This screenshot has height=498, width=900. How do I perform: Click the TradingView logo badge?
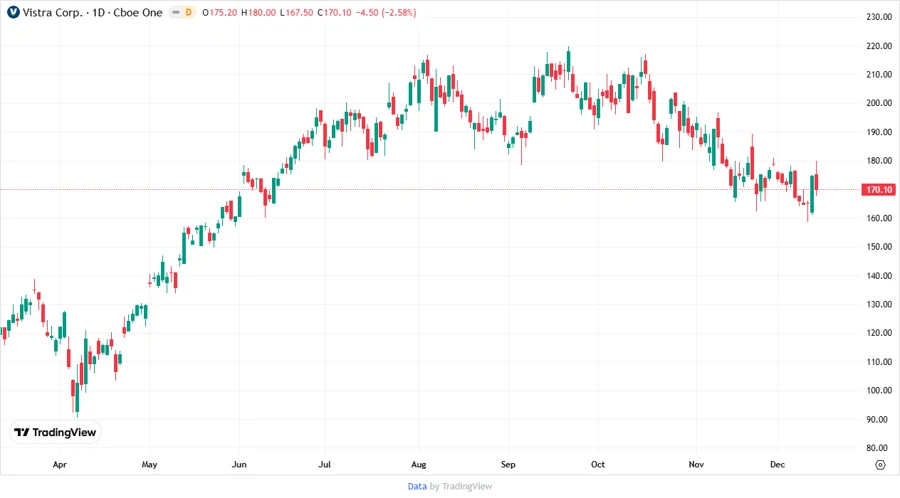55,432
